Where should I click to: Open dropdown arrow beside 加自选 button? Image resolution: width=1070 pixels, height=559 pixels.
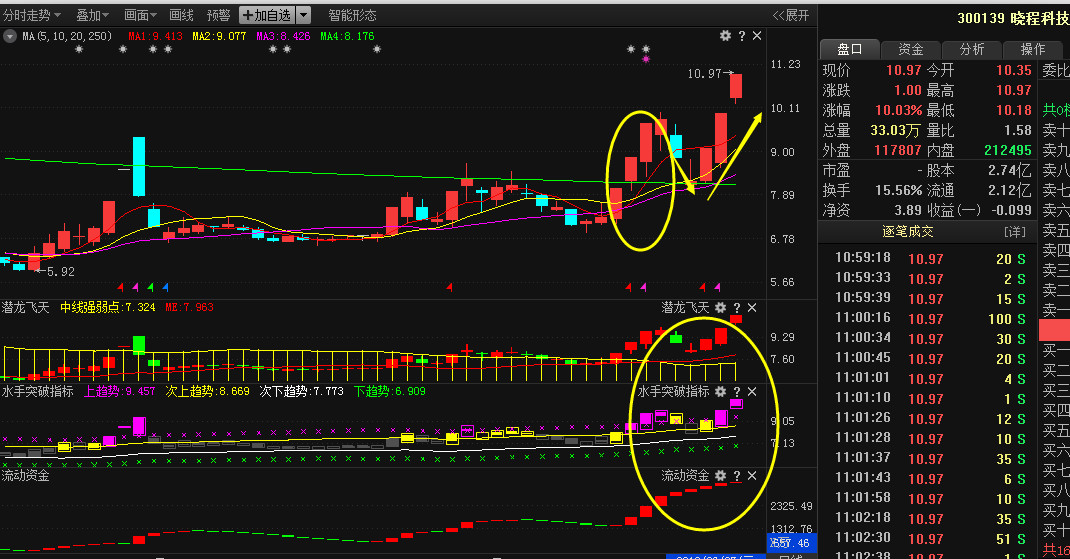[x=304, y=15]
